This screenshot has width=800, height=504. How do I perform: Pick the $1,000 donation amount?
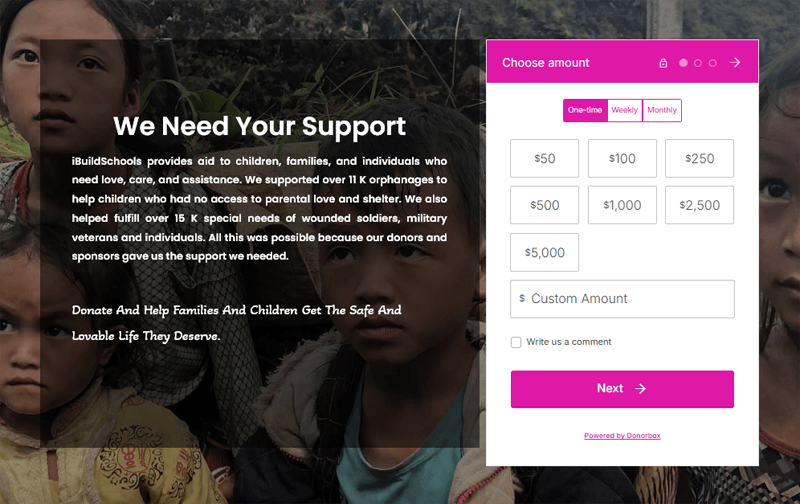pyautogui.click(x=622, y=205)
